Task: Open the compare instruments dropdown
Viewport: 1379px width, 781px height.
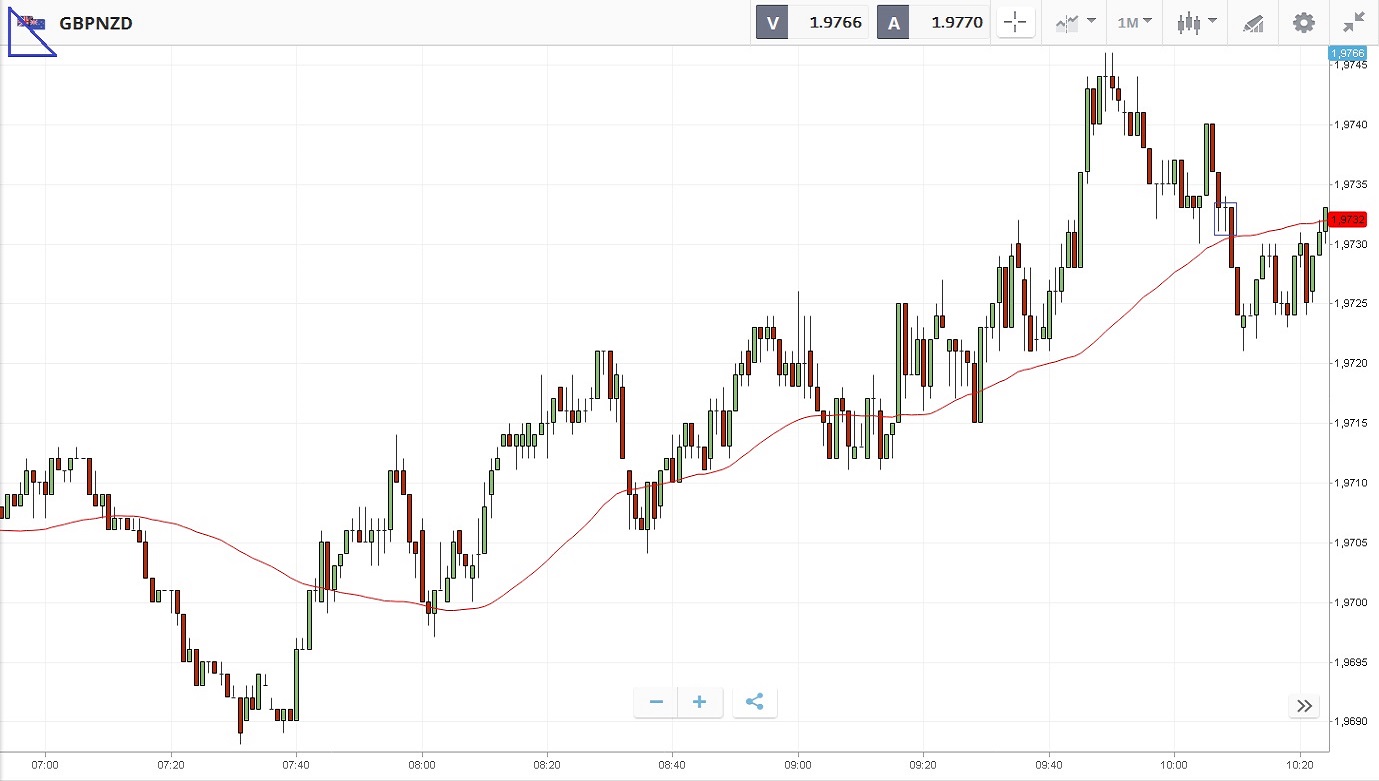Action: (x=1075, y=22)
